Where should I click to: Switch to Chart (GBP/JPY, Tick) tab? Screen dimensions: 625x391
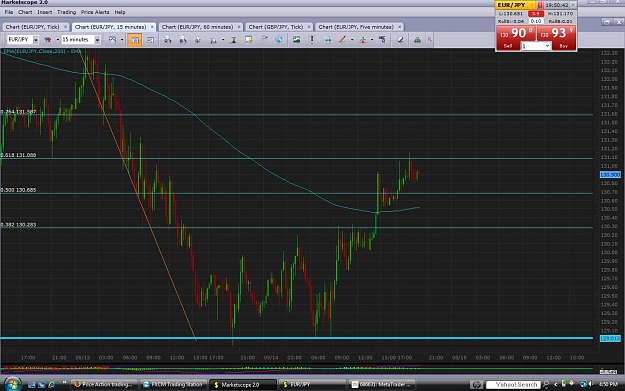(276, 27)
